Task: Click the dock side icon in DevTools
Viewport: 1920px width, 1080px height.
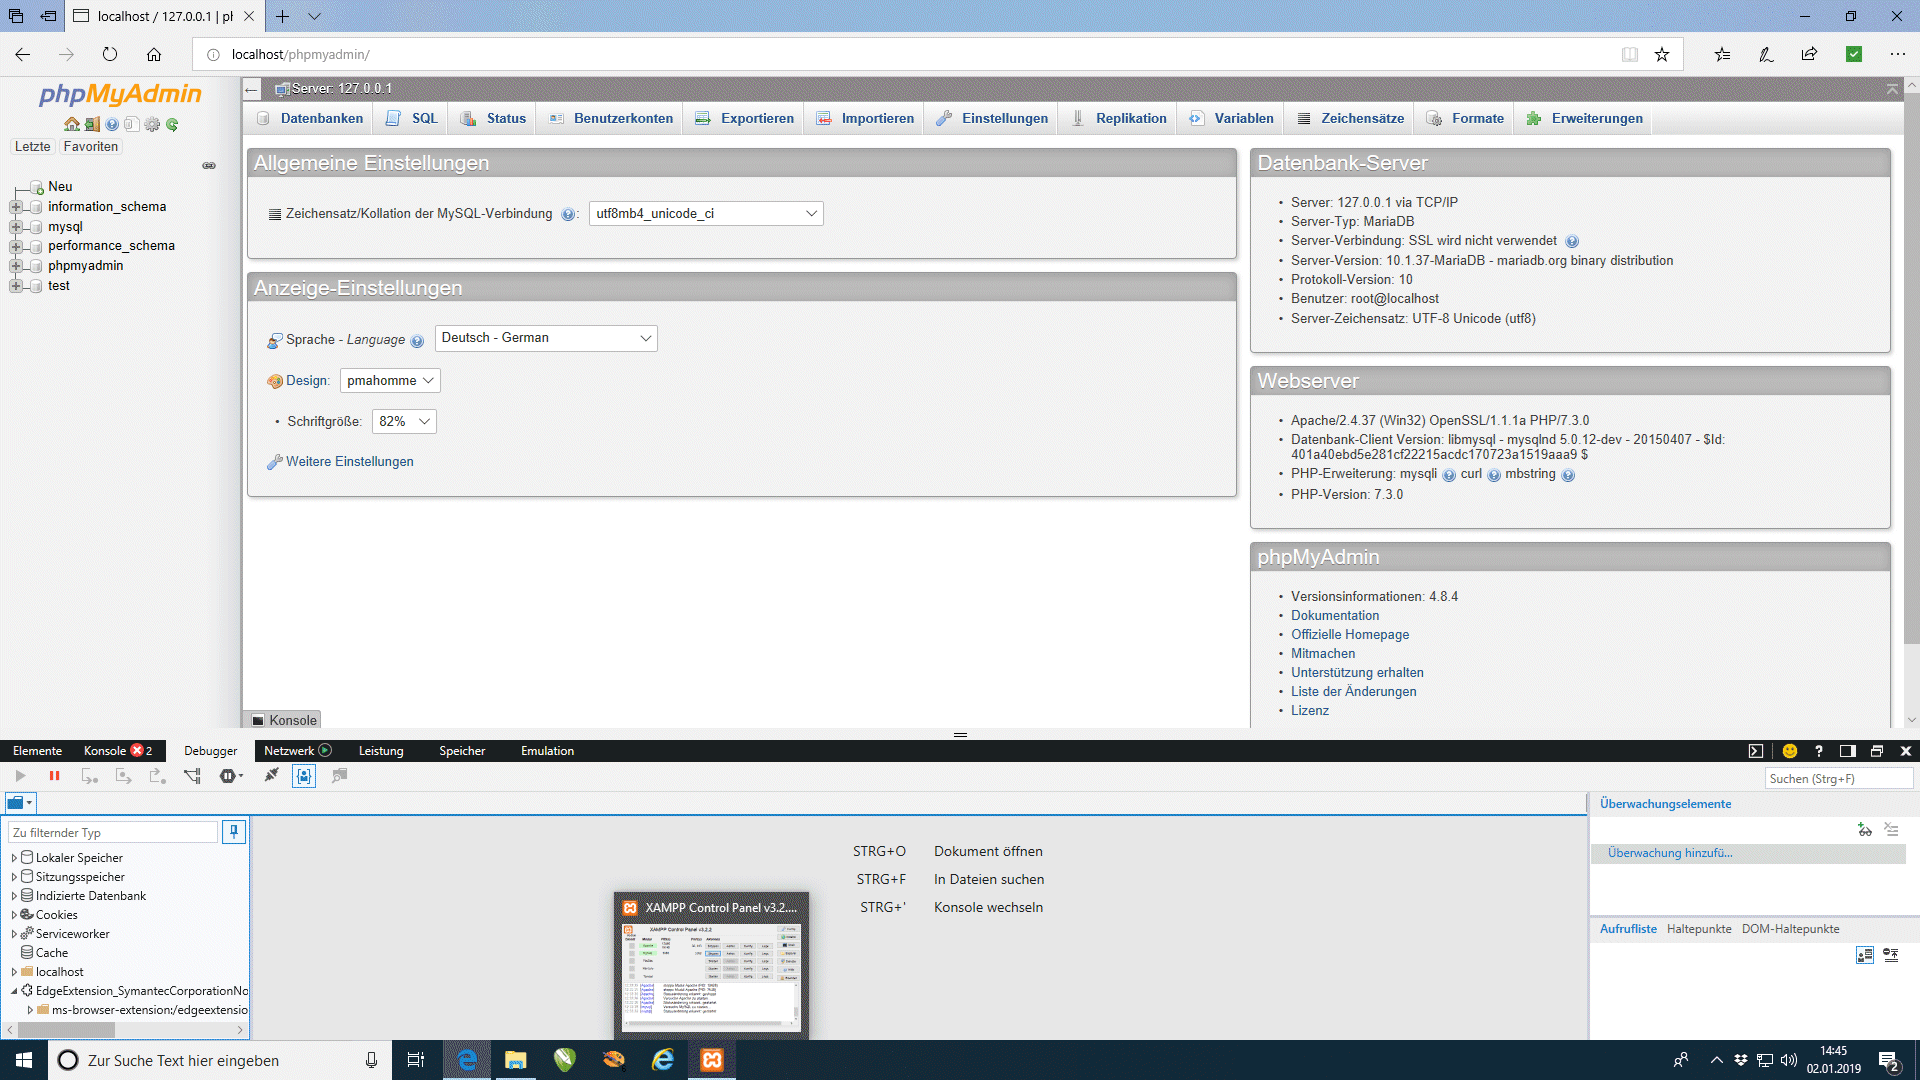Action: (x=1848, y=751)
